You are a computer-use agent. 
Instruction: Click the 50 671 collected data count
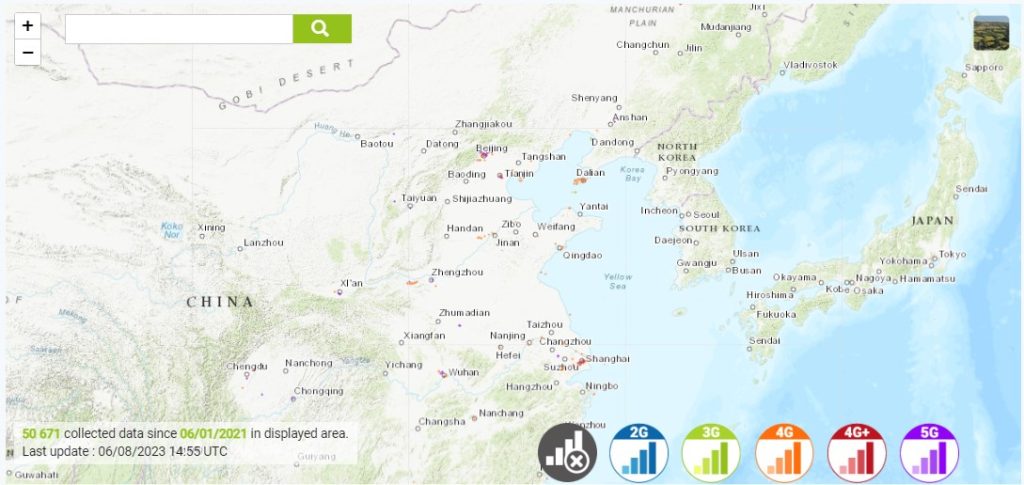41,433
